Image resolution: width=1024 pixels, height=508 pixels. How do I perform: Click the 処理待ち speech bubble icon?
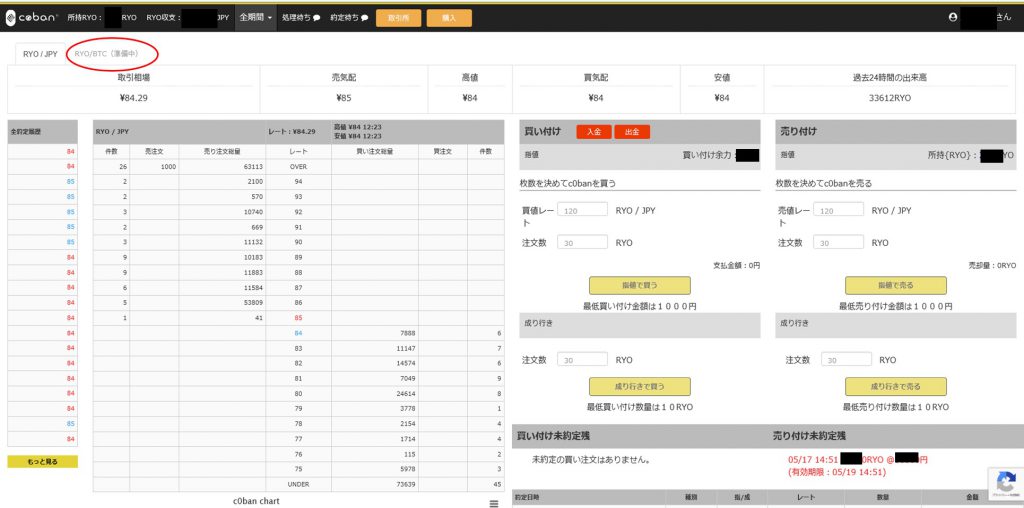pos(316,18)
